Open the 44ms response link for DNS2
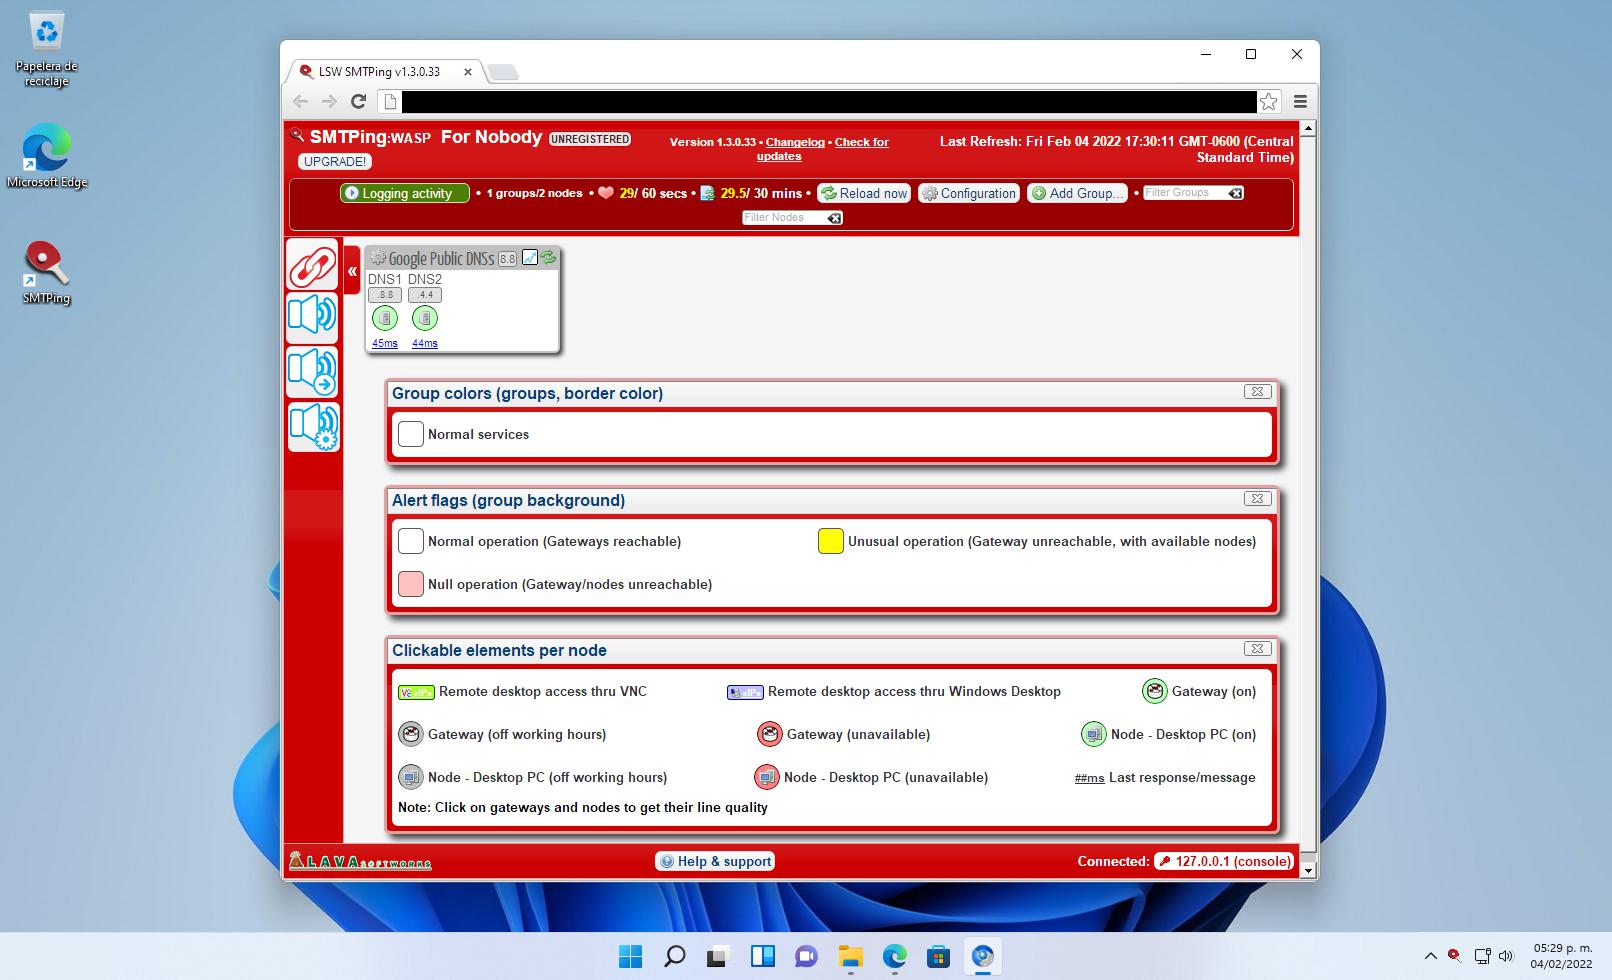This screenshot has width=1612, height=980. (425, 343)
